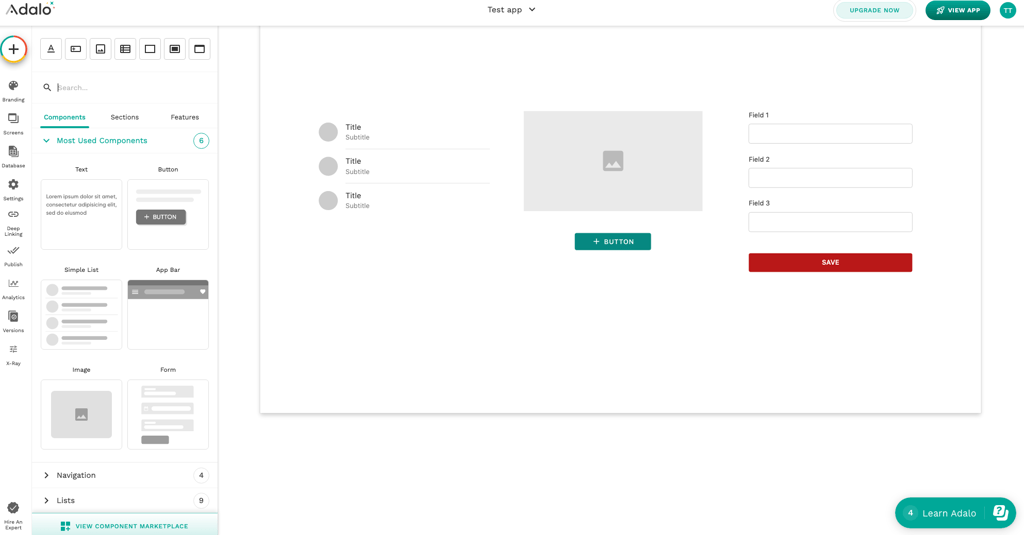Switch to the Sections tab
Screen dimensions: 1024x535
click(125, 118)
